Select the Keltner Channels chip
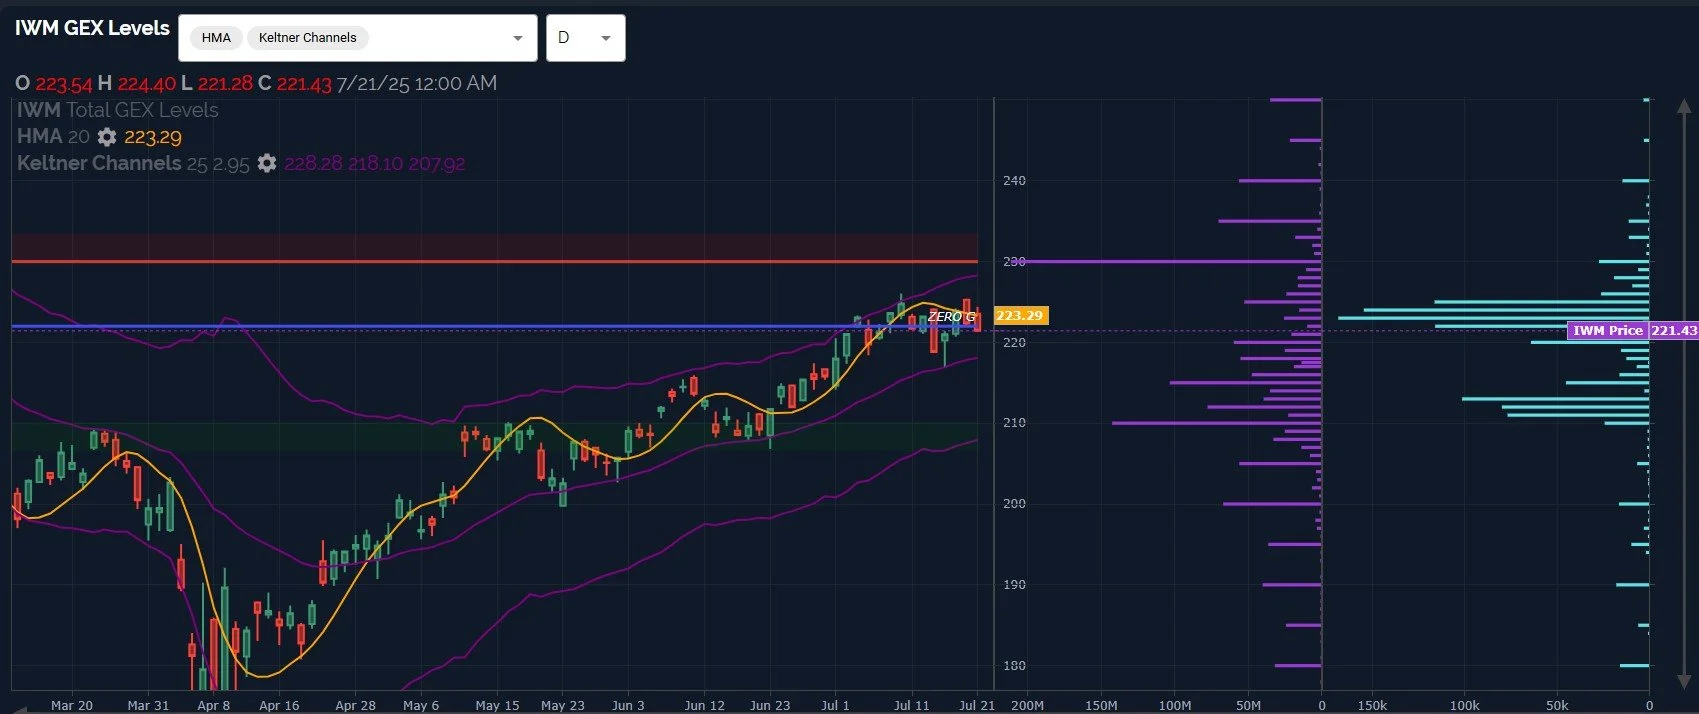Viewport: 1699px width, 714px height. point(308,38)
